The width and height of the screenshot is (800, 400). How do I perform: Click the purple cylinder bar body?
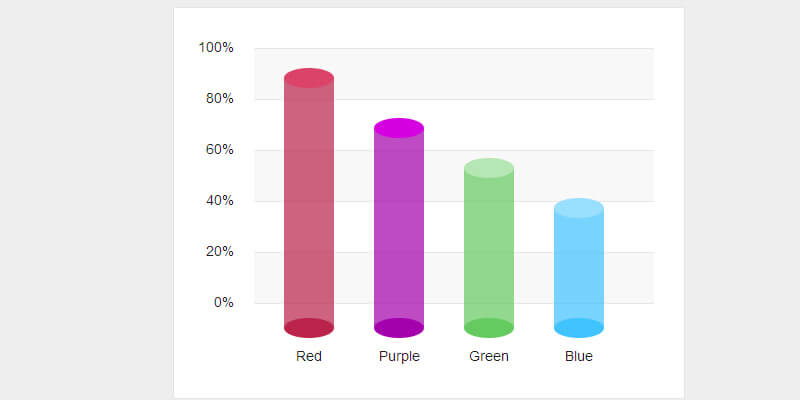399,228
